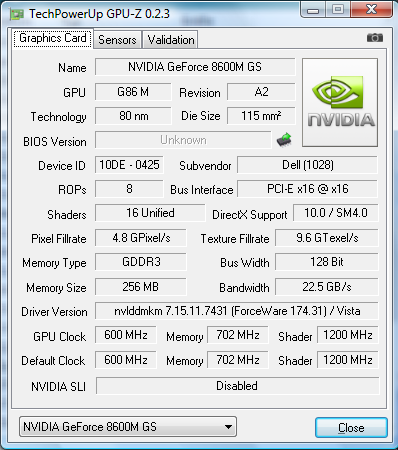Viewport: 398px width, 450px height.
Task: Click the Driver Version field nvlddmkm 7.15.11.7431
Action: [237, 311]
